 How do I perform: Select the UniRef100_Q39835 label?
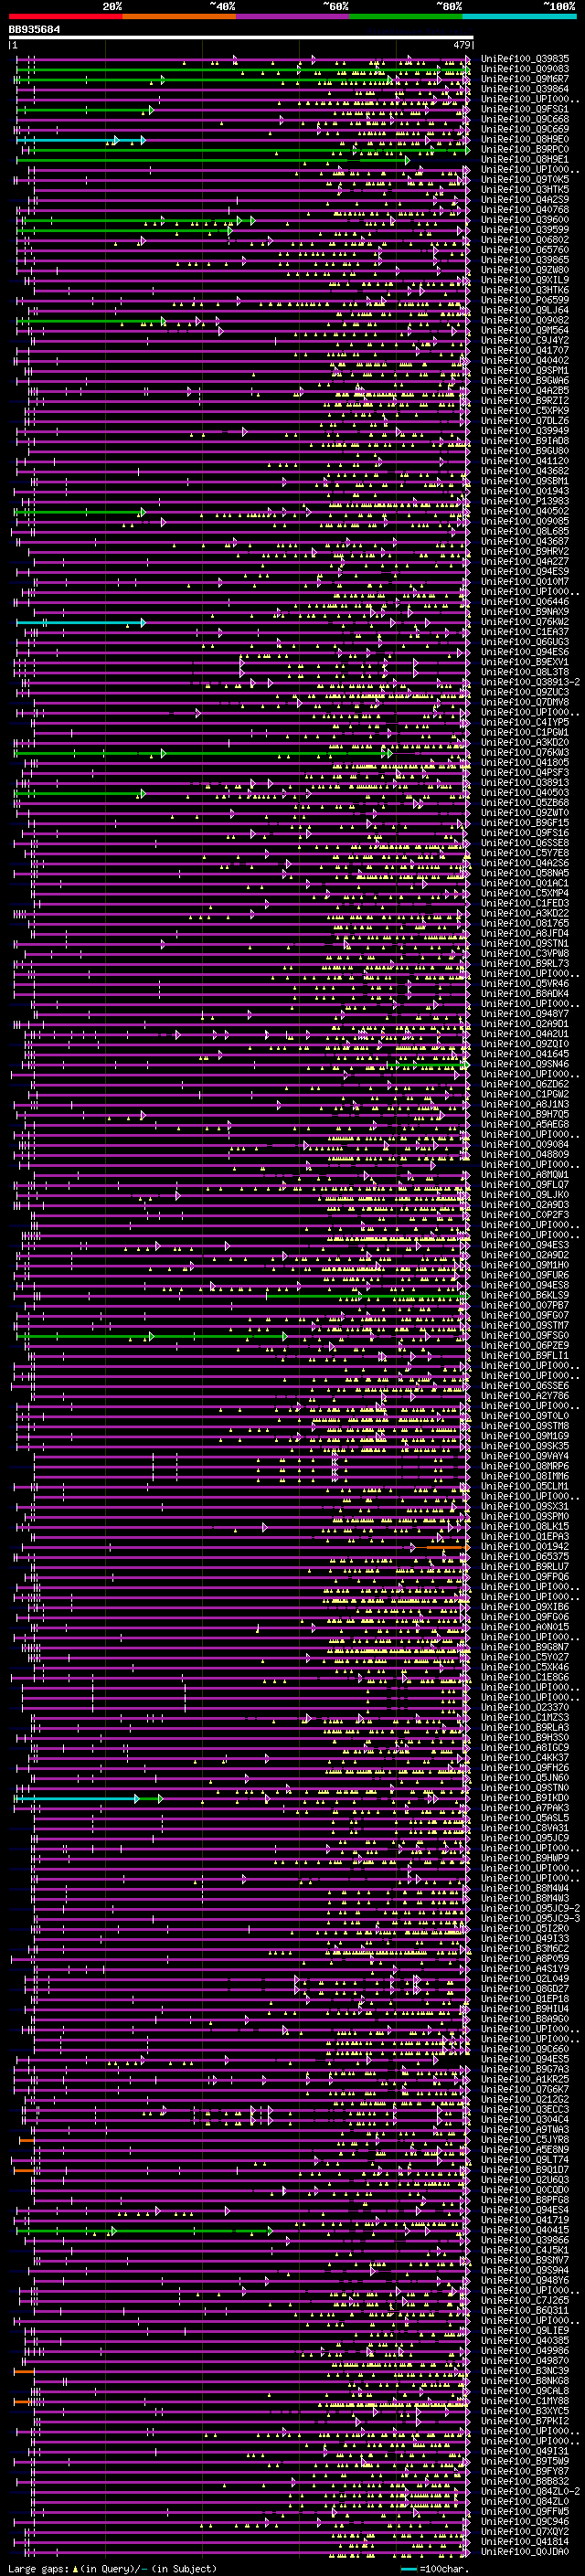[x=525, y=59]
